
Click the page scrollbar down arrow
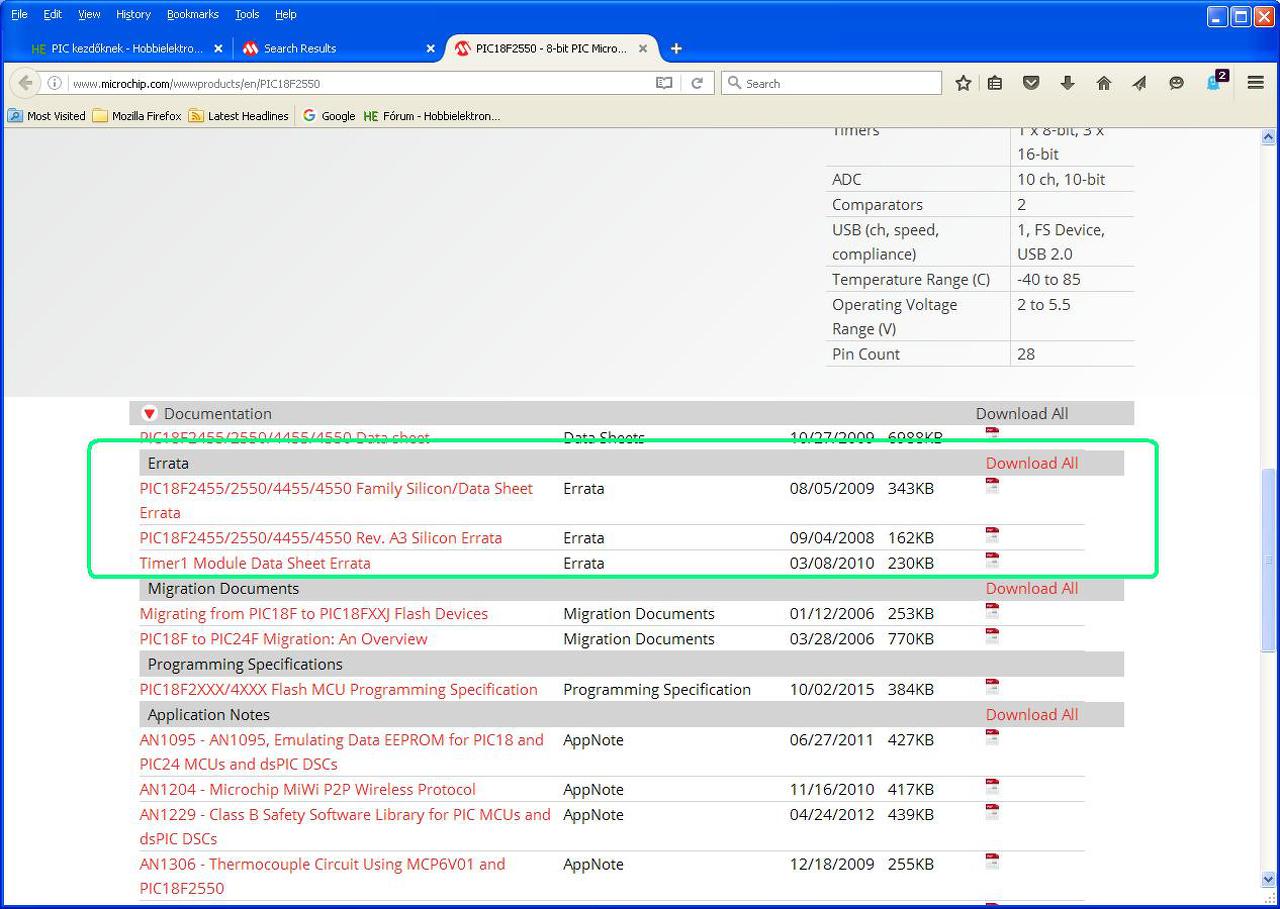pyautogui.click(x=1269, y=880)
